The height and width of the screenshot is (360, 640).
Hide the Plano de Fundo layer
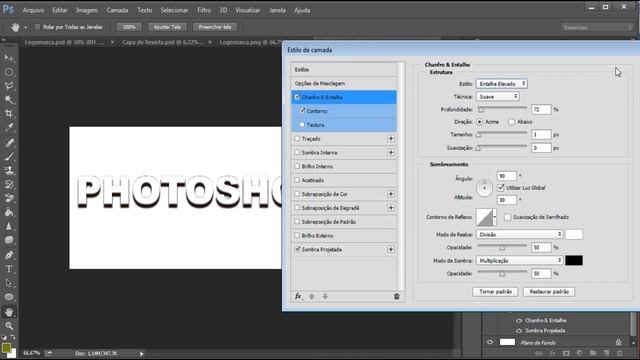(x=490, y=342)
